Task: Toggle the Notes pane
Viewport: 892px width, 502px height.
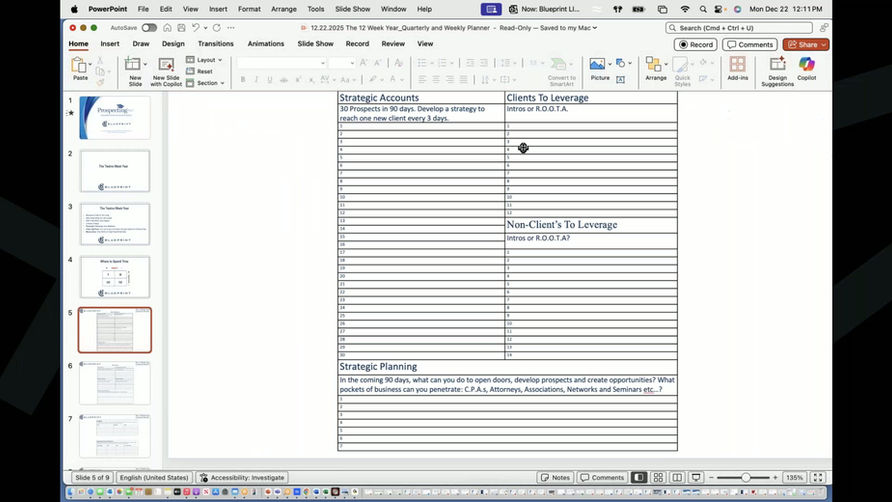Action: [x=555, y=478]
